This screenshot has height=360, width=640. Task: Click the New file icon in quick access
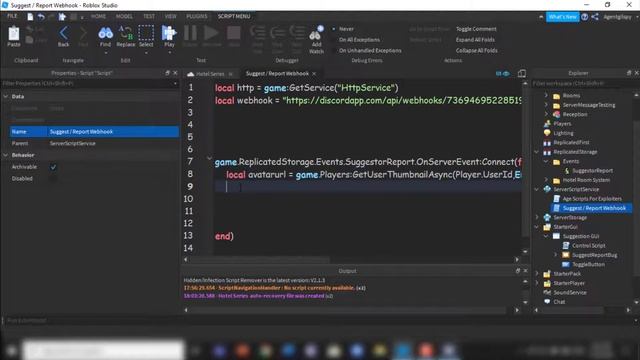[x=30, y=17]
